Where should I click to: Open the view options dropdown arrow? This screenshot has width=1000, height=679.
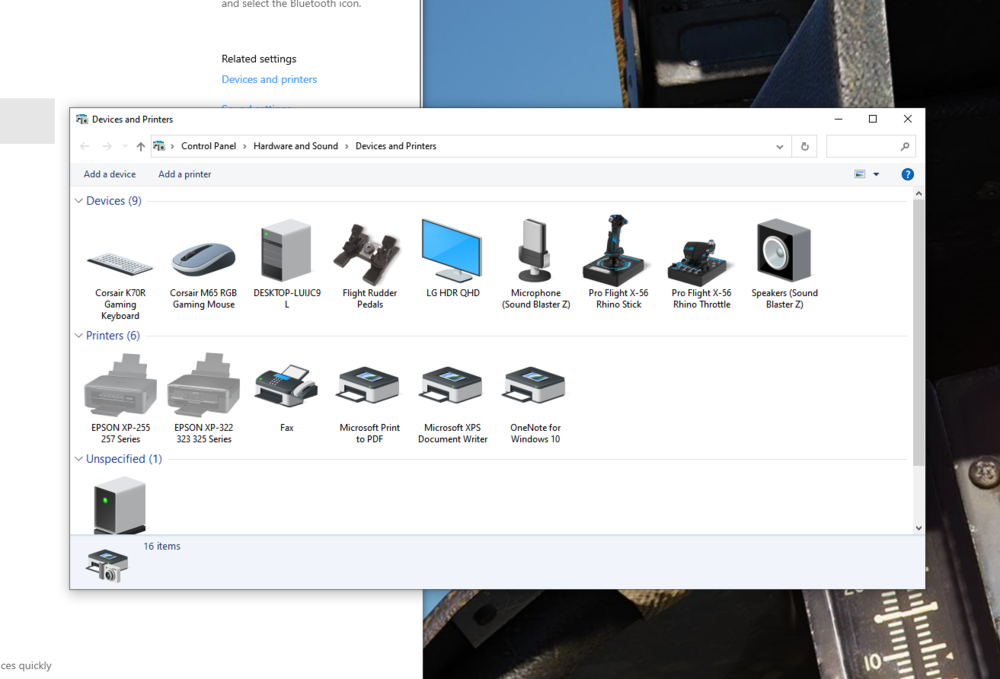click(876, 174)
